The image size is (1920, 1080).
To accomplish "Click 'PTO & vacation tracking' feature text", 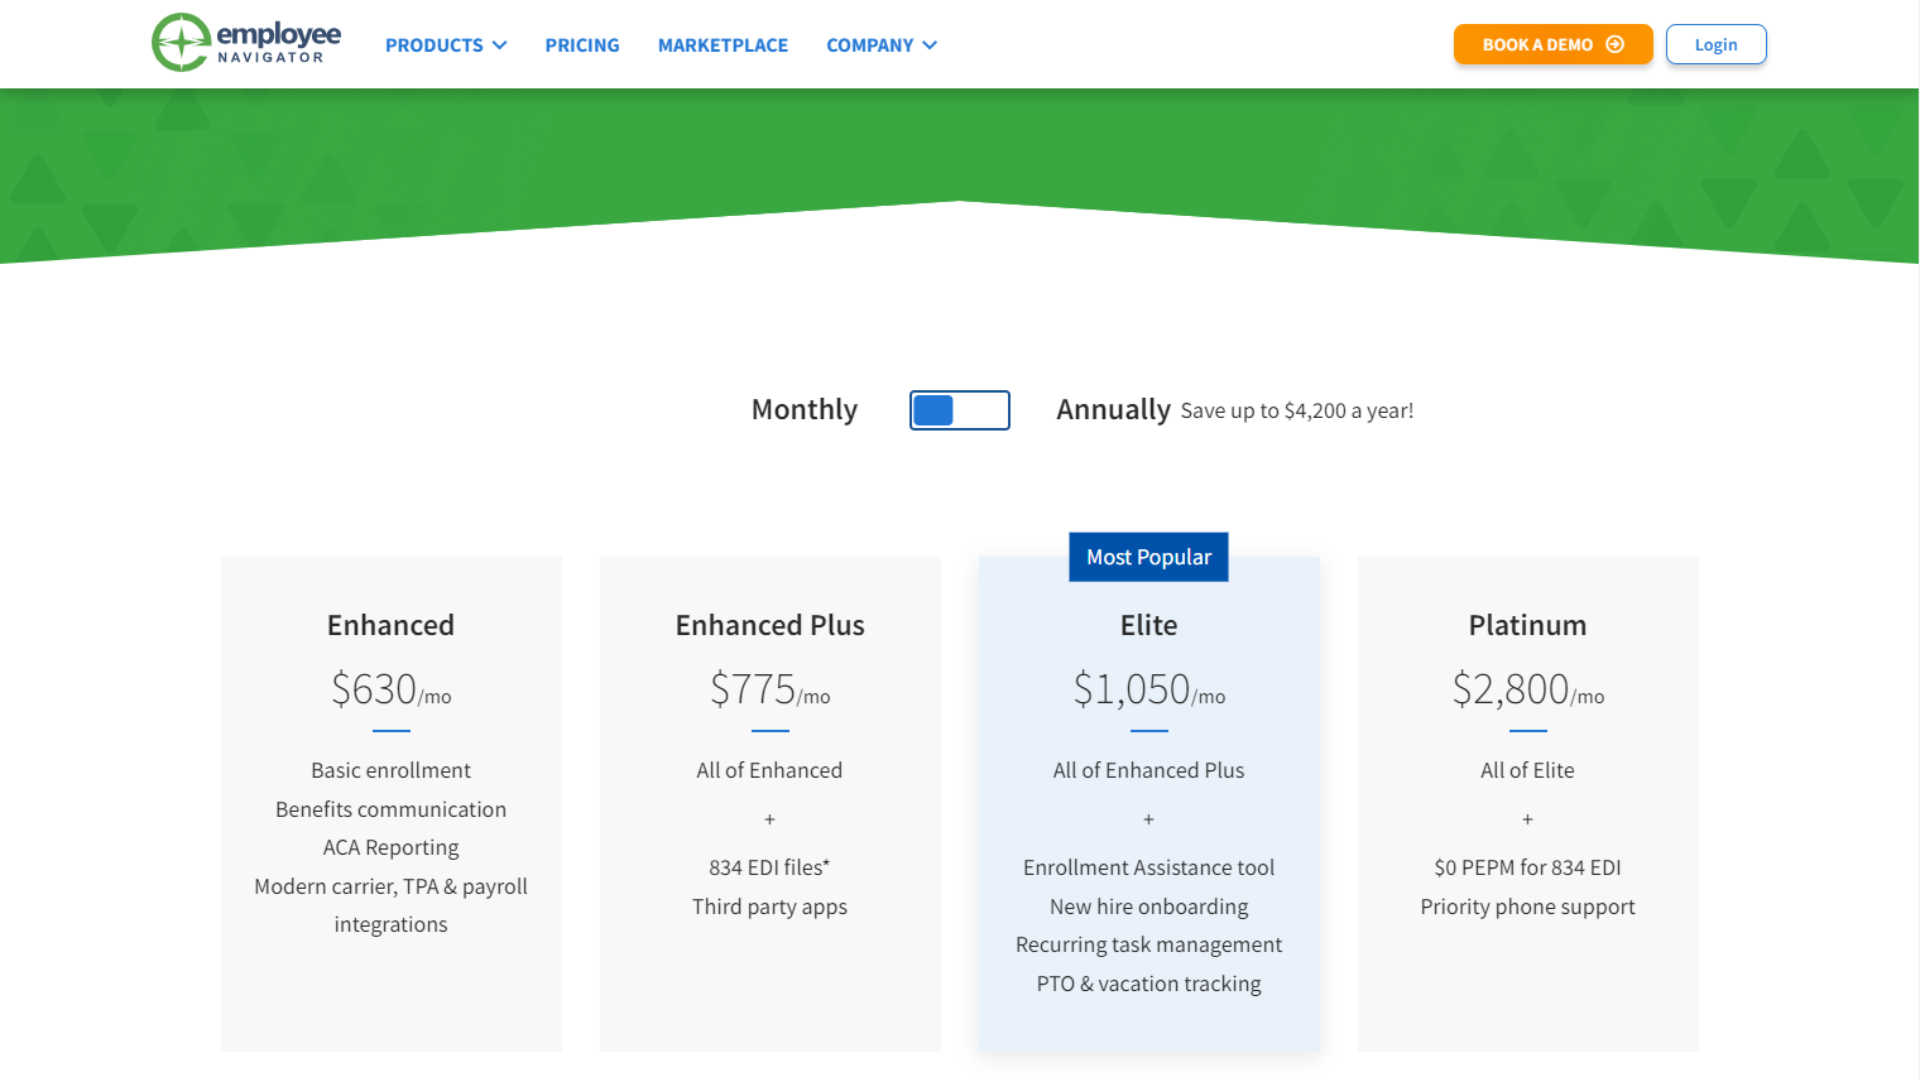I will click(1149, 984).
